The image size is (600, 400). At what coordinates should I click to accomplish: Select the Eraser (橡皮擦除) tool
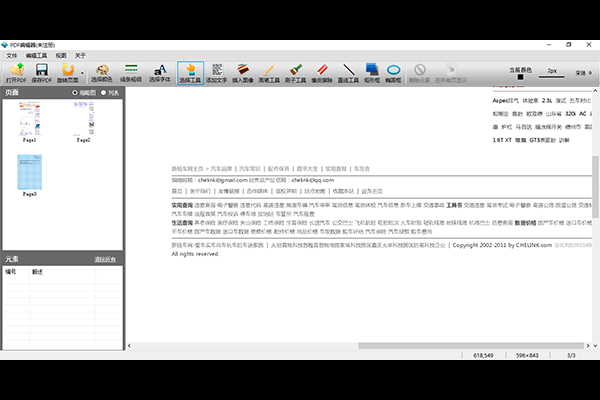point(322,73)
